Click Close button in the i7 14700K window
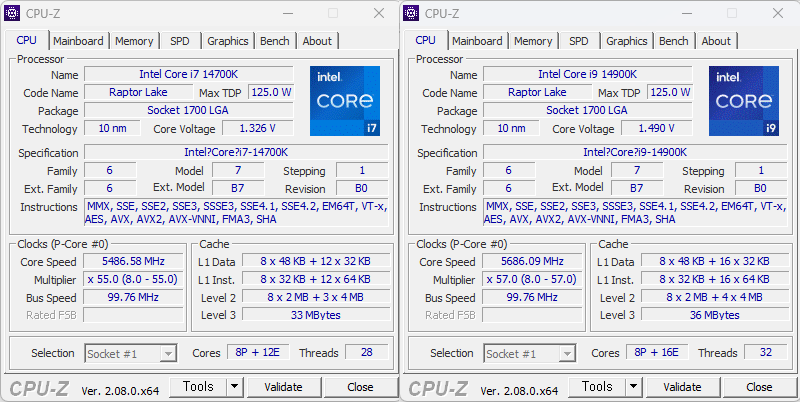Image resolution: width=800 pixels, height=402 pixels. [360, 387]
